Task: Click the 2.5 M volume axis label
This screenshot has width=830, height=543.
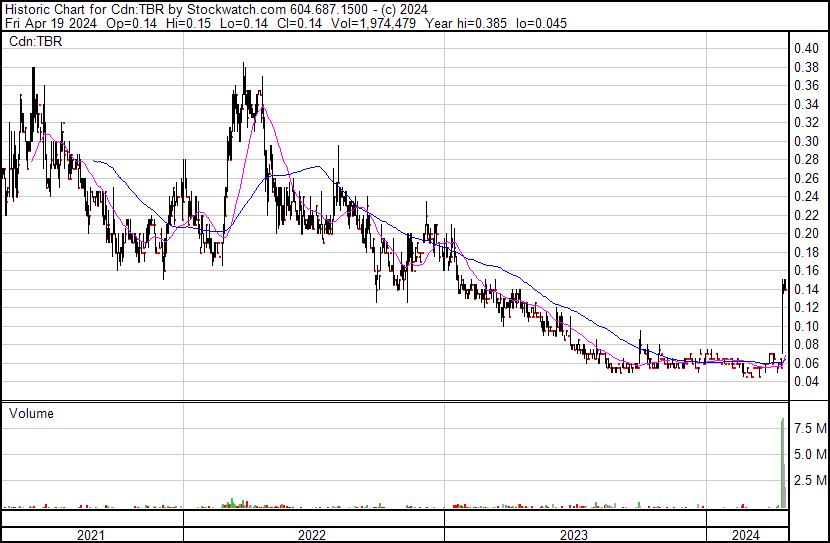Action: (810, 480)
